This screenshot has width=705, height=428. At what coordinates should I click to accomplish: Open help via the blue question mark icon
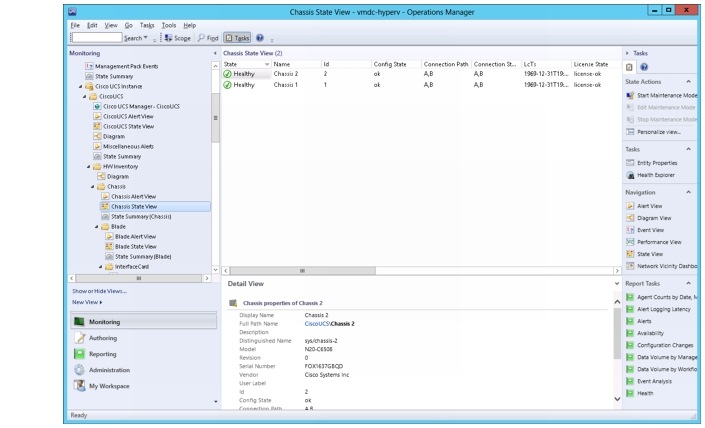(x=259, y=38)
